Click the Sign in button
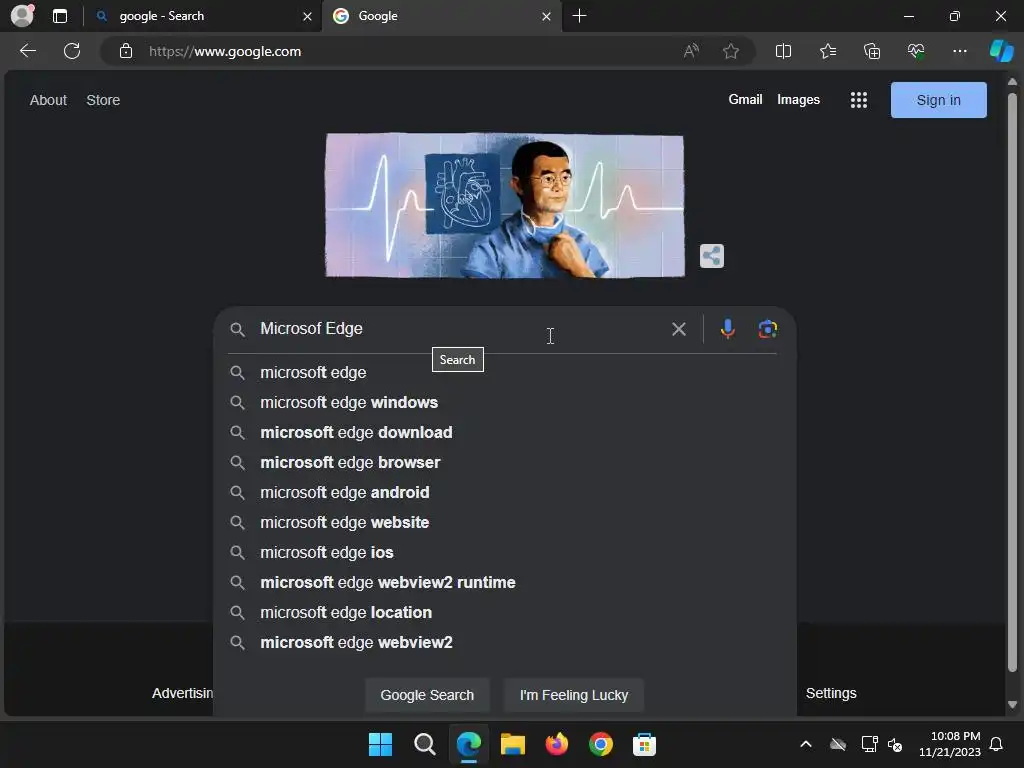Image resolution: width=1024 pixels, height=768 pixels. [x=938, y=100]
